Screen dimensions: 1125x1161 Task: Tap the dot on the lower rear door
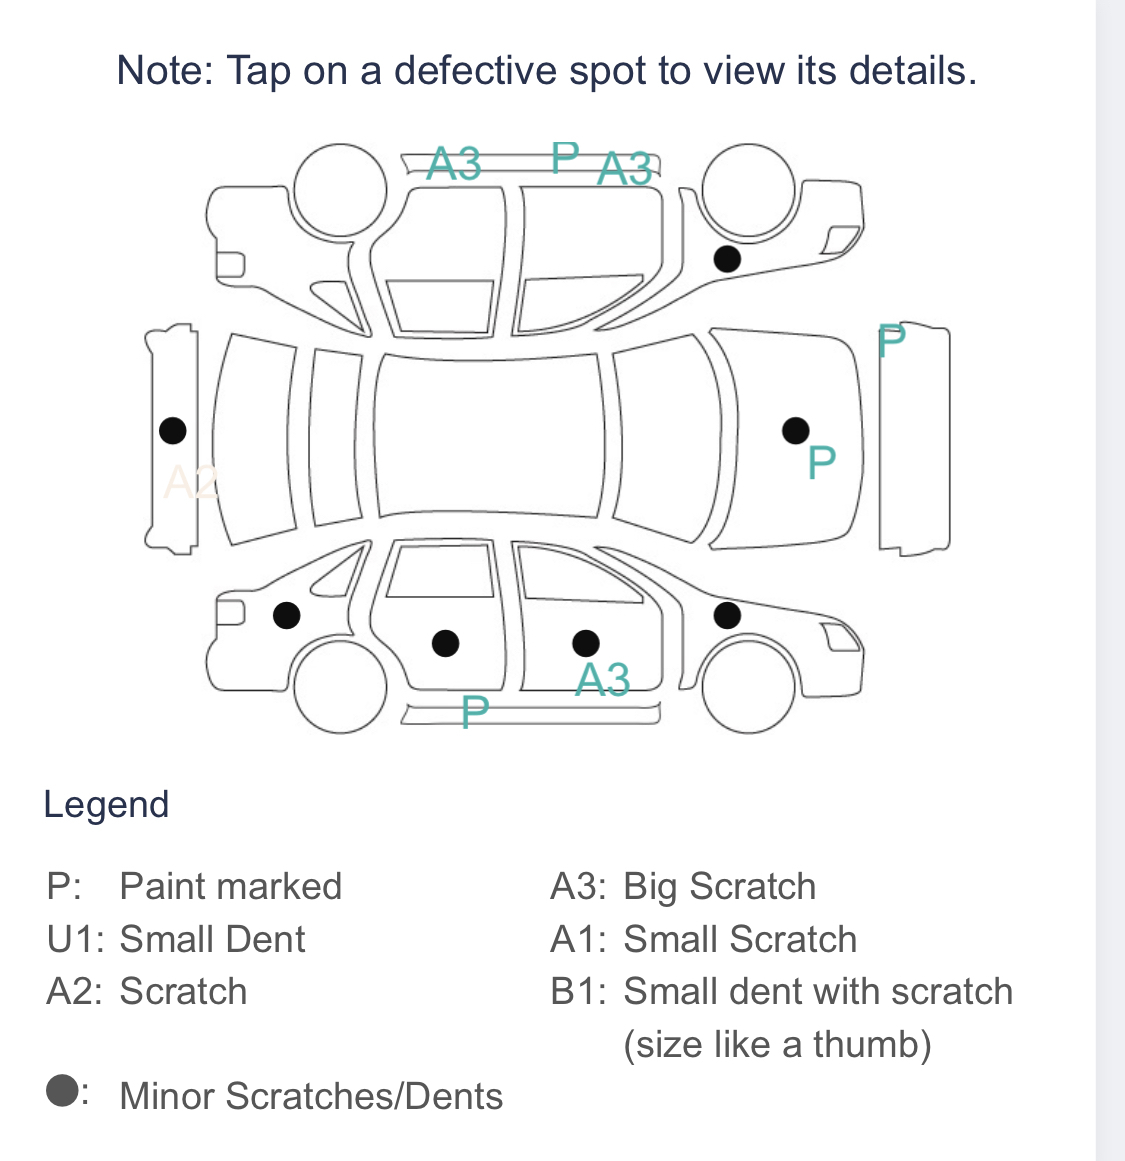pyautogui.click(x=586, y=643)
